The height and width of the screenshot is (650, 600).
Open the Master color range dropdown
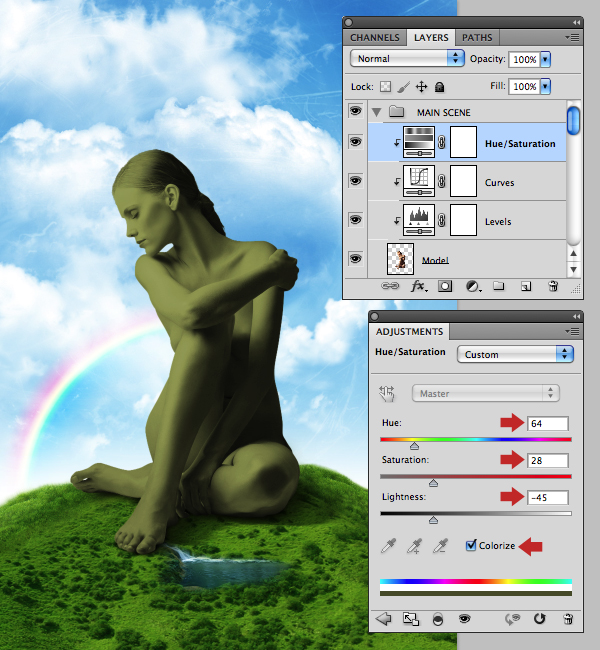pyautogui.click(x=486, y=393)
